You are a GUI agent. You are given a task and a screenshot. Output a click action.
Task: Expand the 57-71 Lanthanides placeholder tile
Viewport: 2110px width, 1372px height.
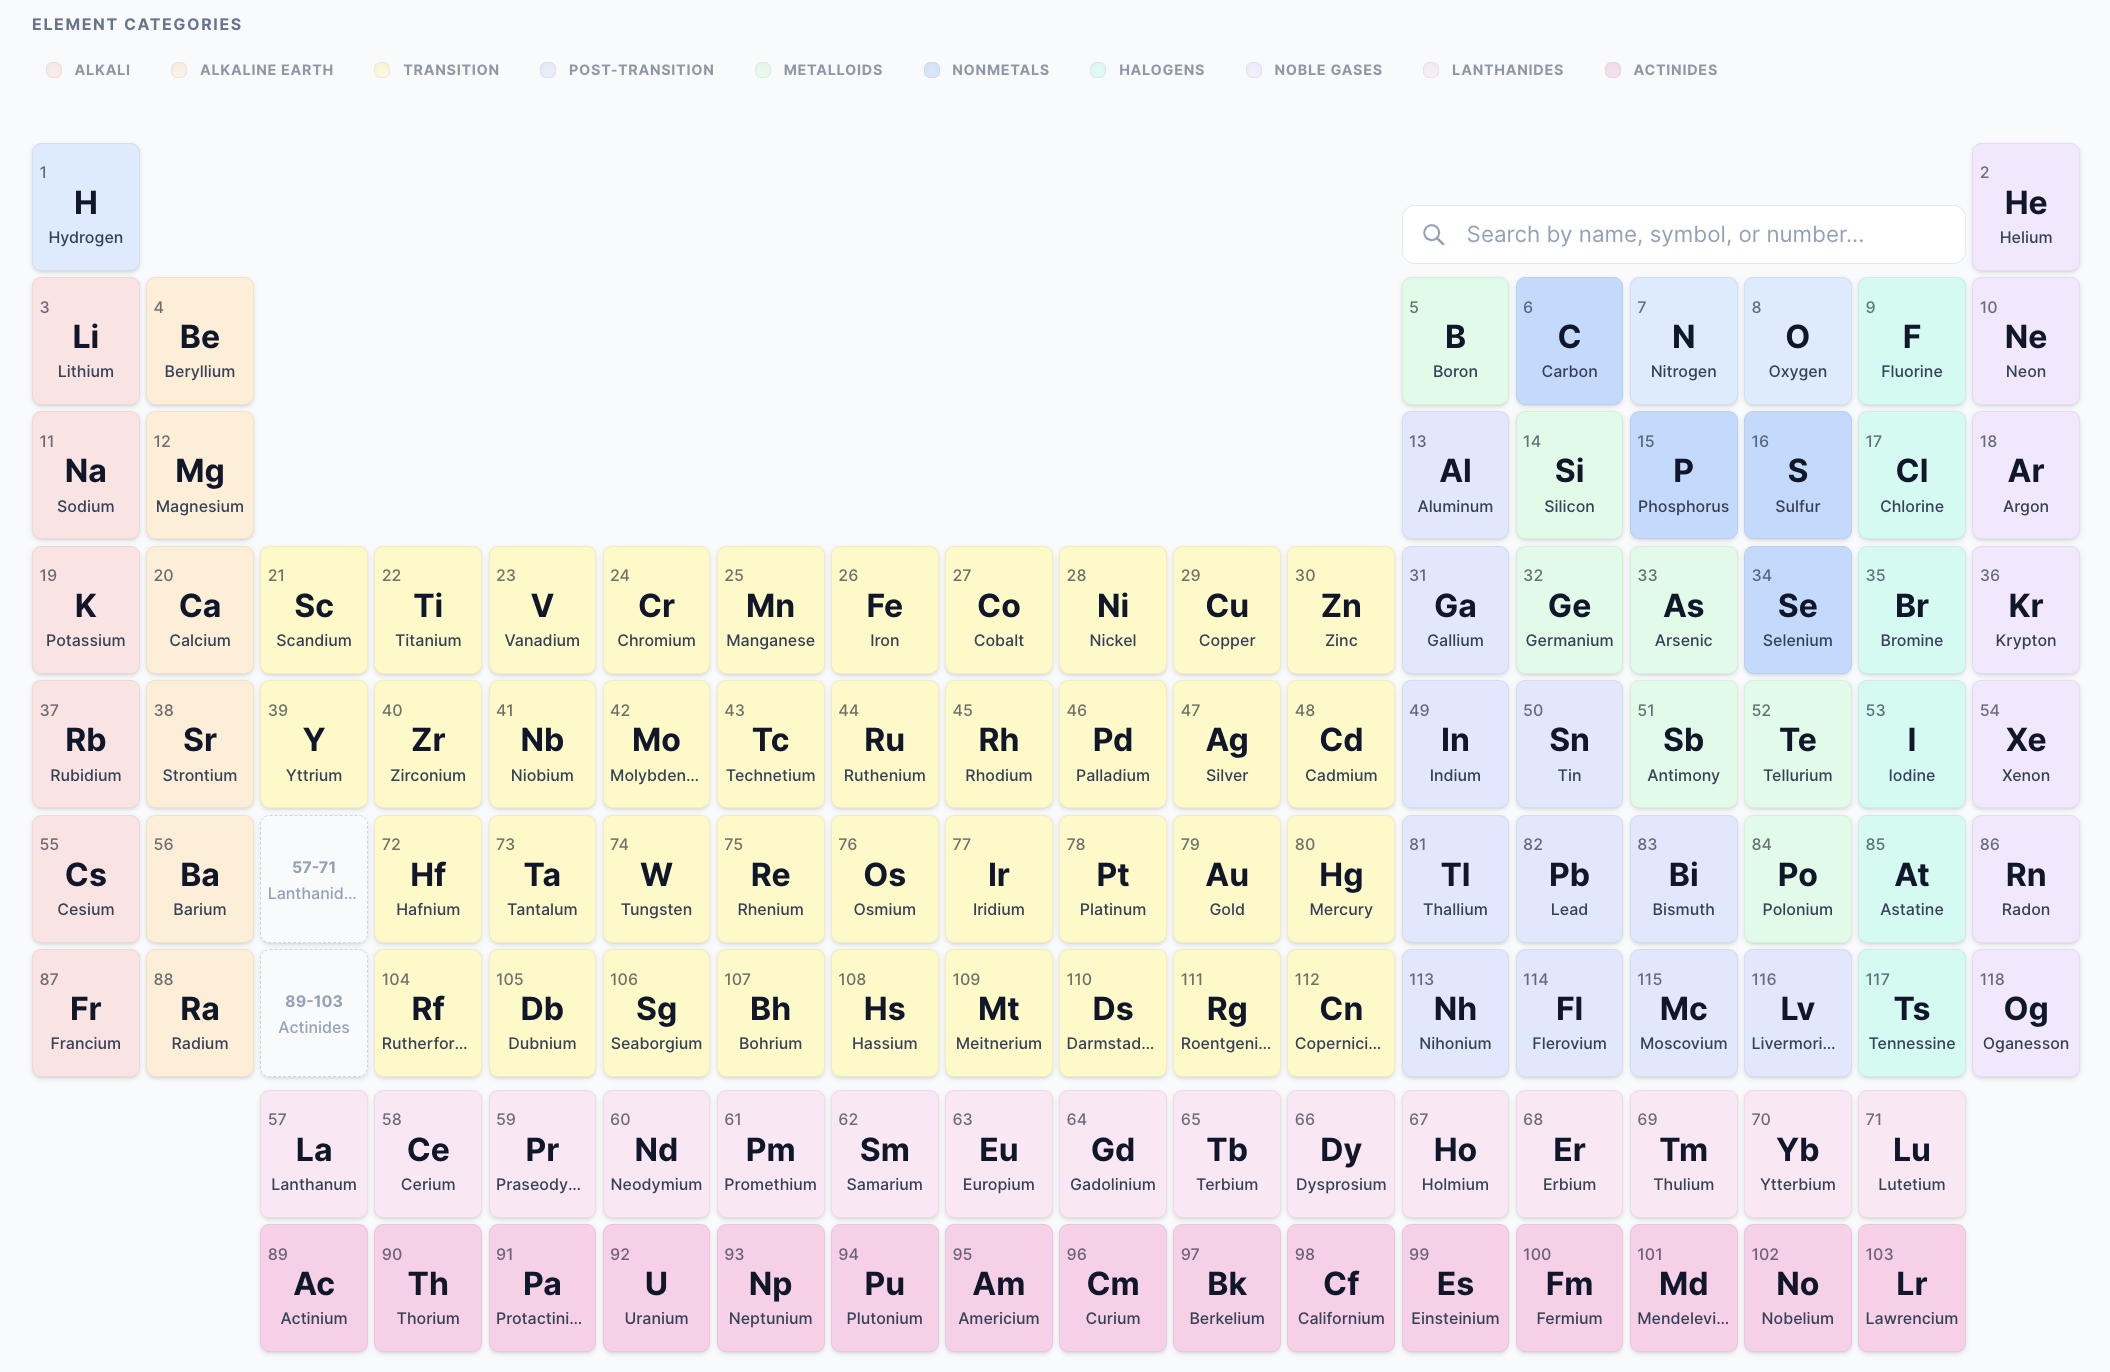[313, 879]
